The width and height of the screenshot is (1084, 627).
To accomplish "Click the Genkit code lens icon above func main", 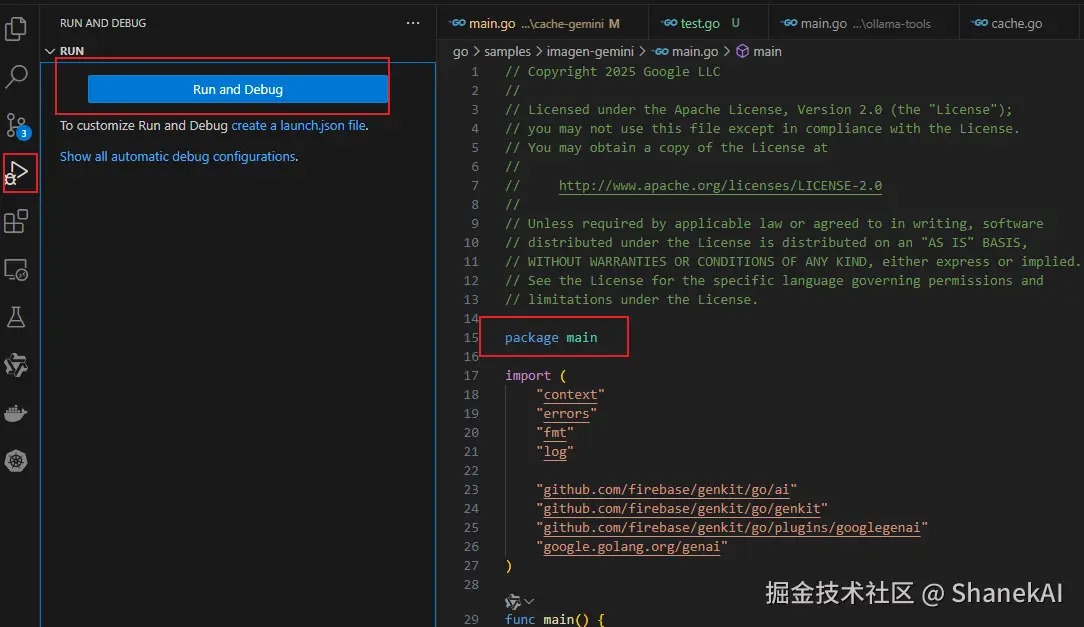I will tap(512, 601).
